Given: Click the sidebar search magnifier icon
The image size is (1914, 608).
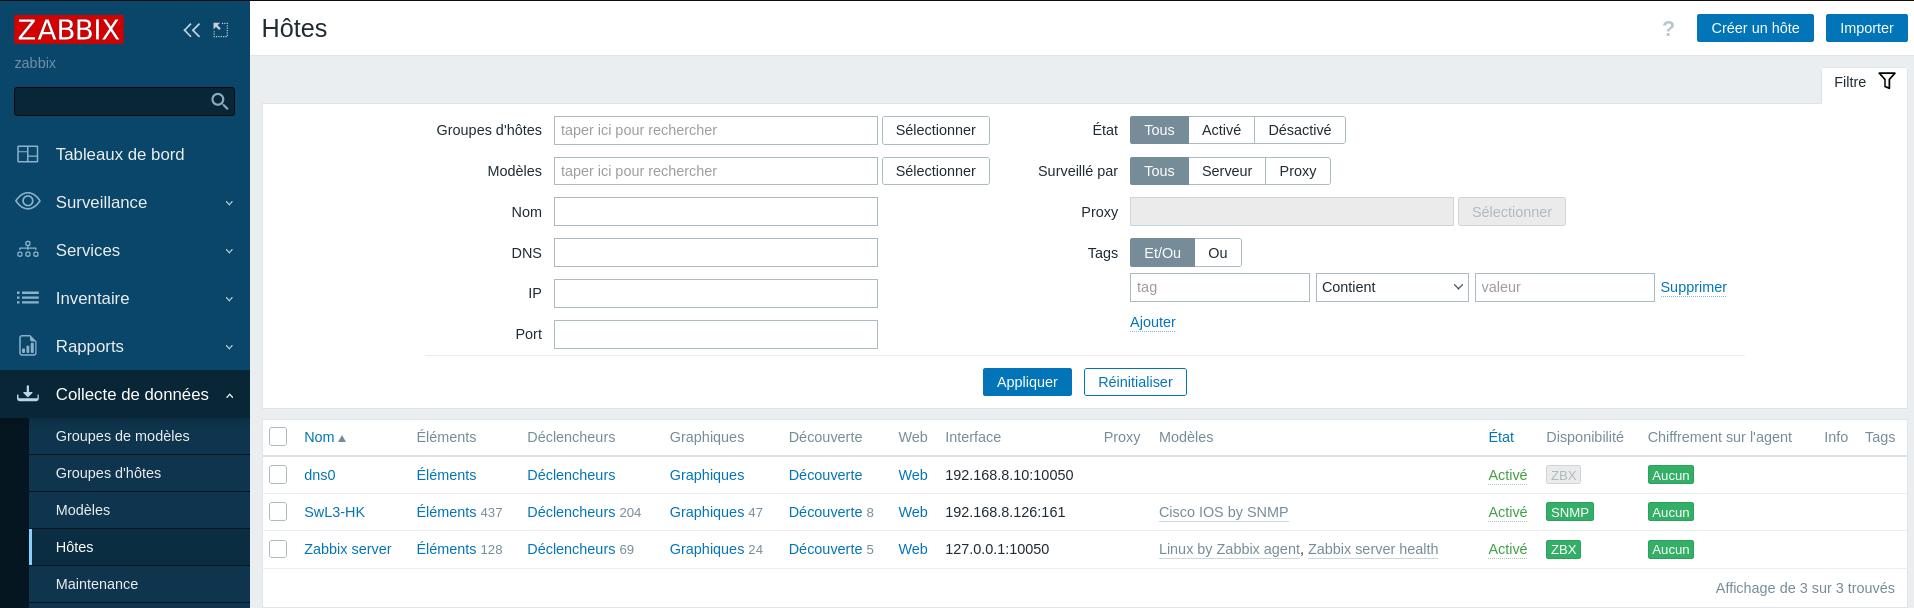Looking at the screenshot, I should click(220, 101).
